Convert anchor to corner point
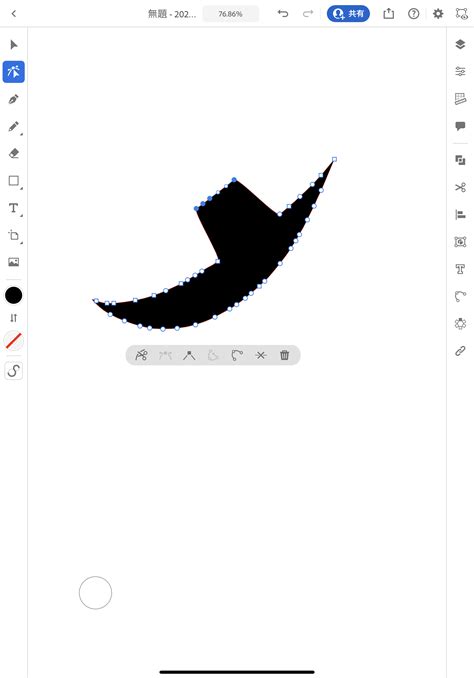 pyautogui.click(x=189, y=355)
